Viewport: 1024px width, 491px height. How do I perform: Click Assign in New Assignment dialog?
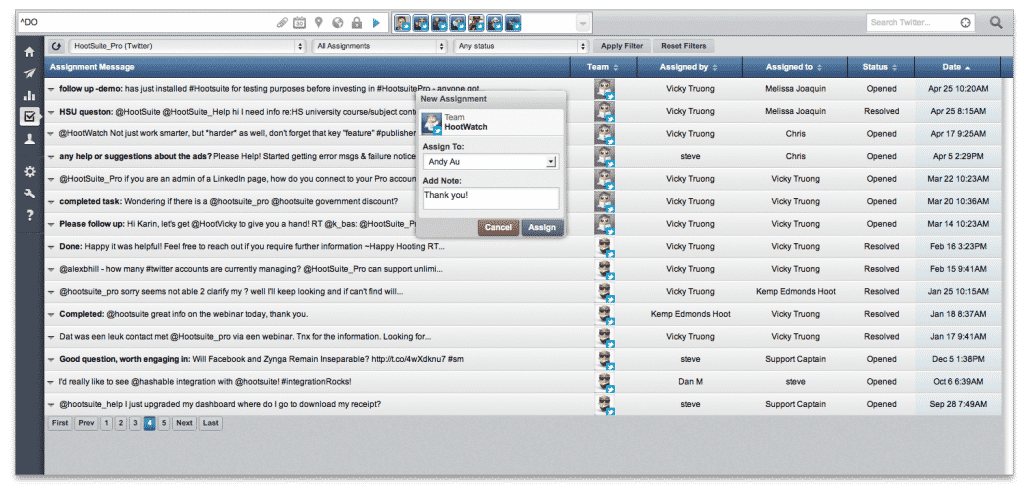tap(542, 227)
